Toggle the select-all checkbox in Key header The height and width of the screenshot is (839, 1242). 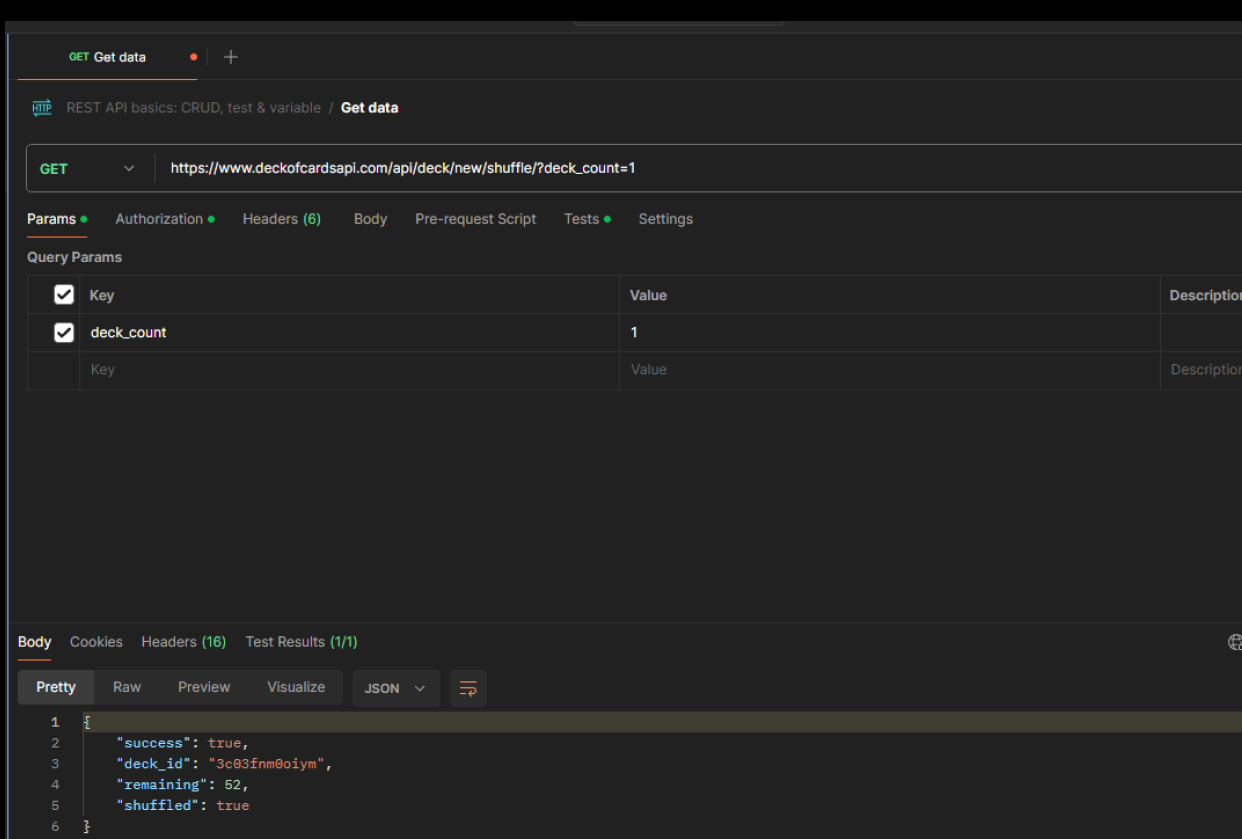(x=64, y=295)
